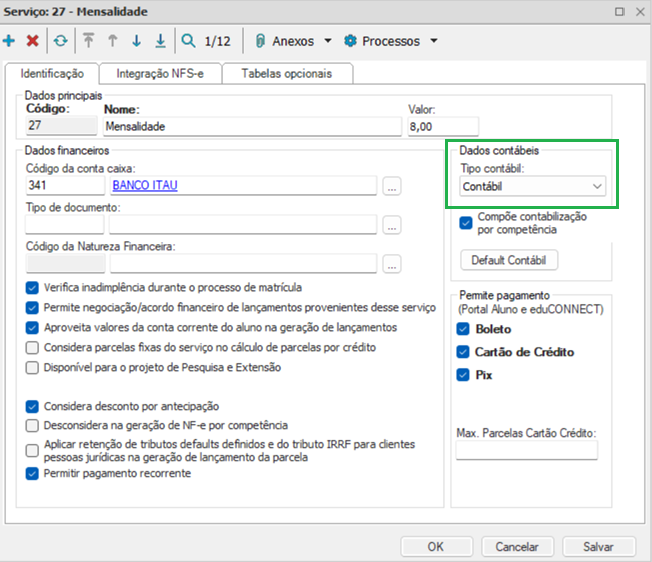This screenshot has height=562, width=652.
Task: Open lookup button for Natureza Financeira
Action: click(x=392, y=264)
